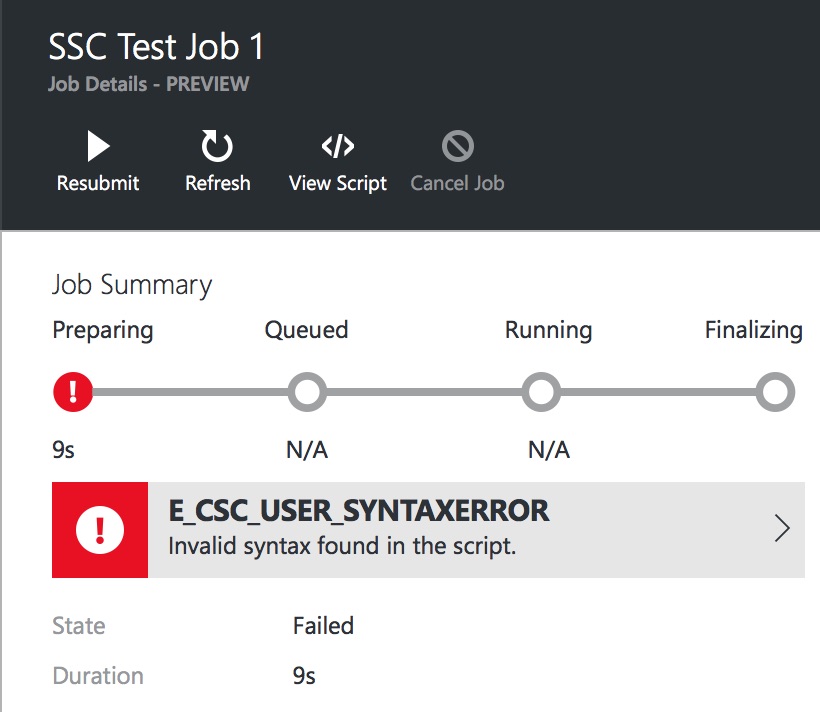820x712 pixels.
Task: Open the View Script code icon
Action: [338, 147]
